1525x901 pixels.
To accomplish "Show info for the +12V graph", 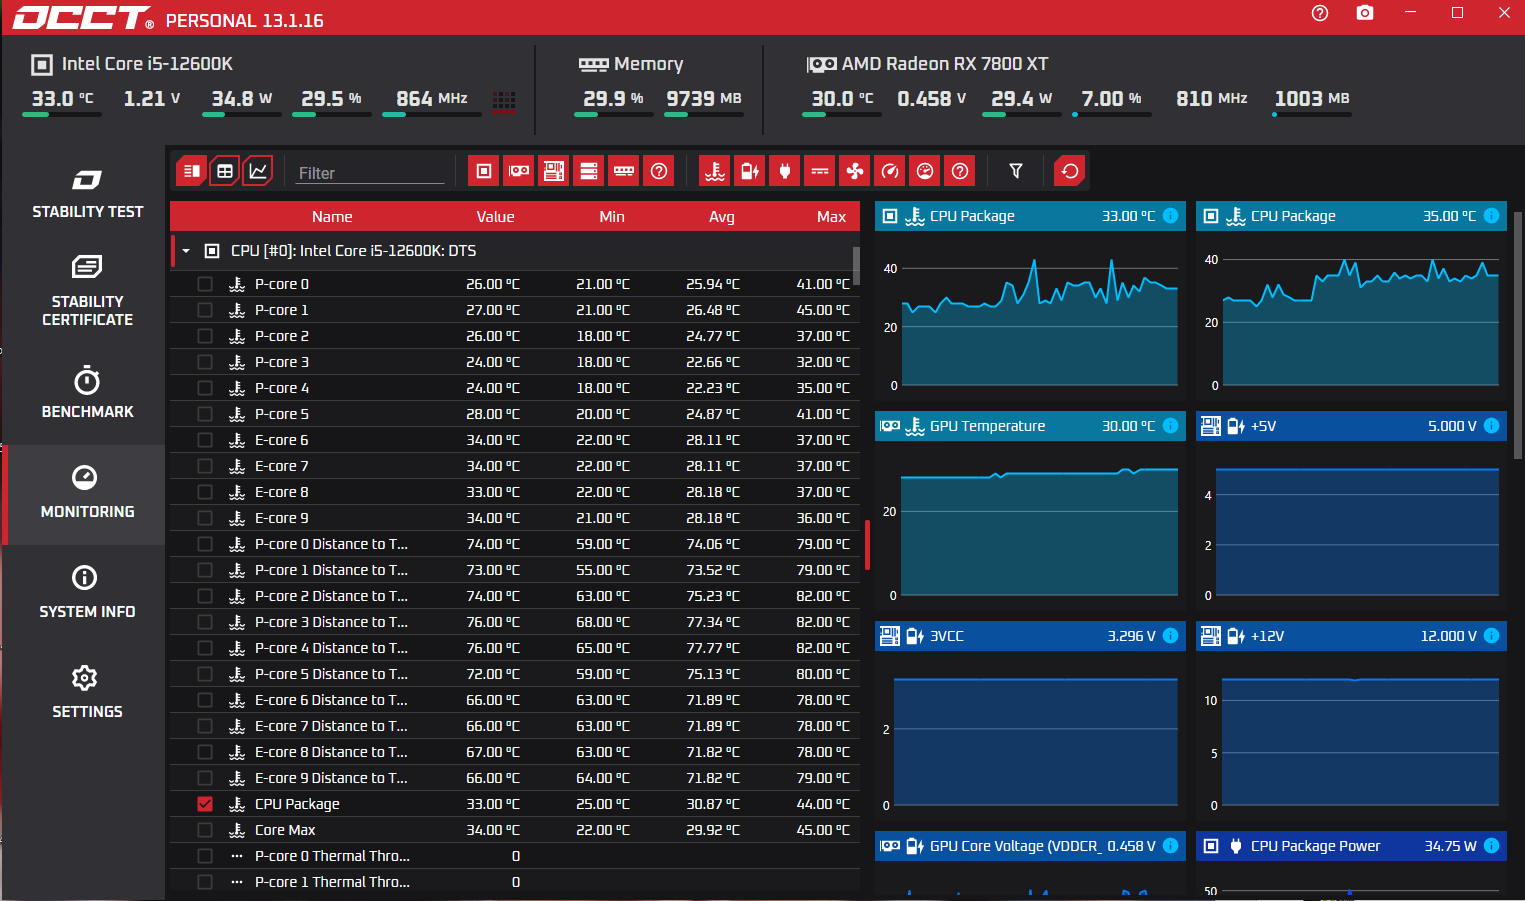I will (1492, 636).
